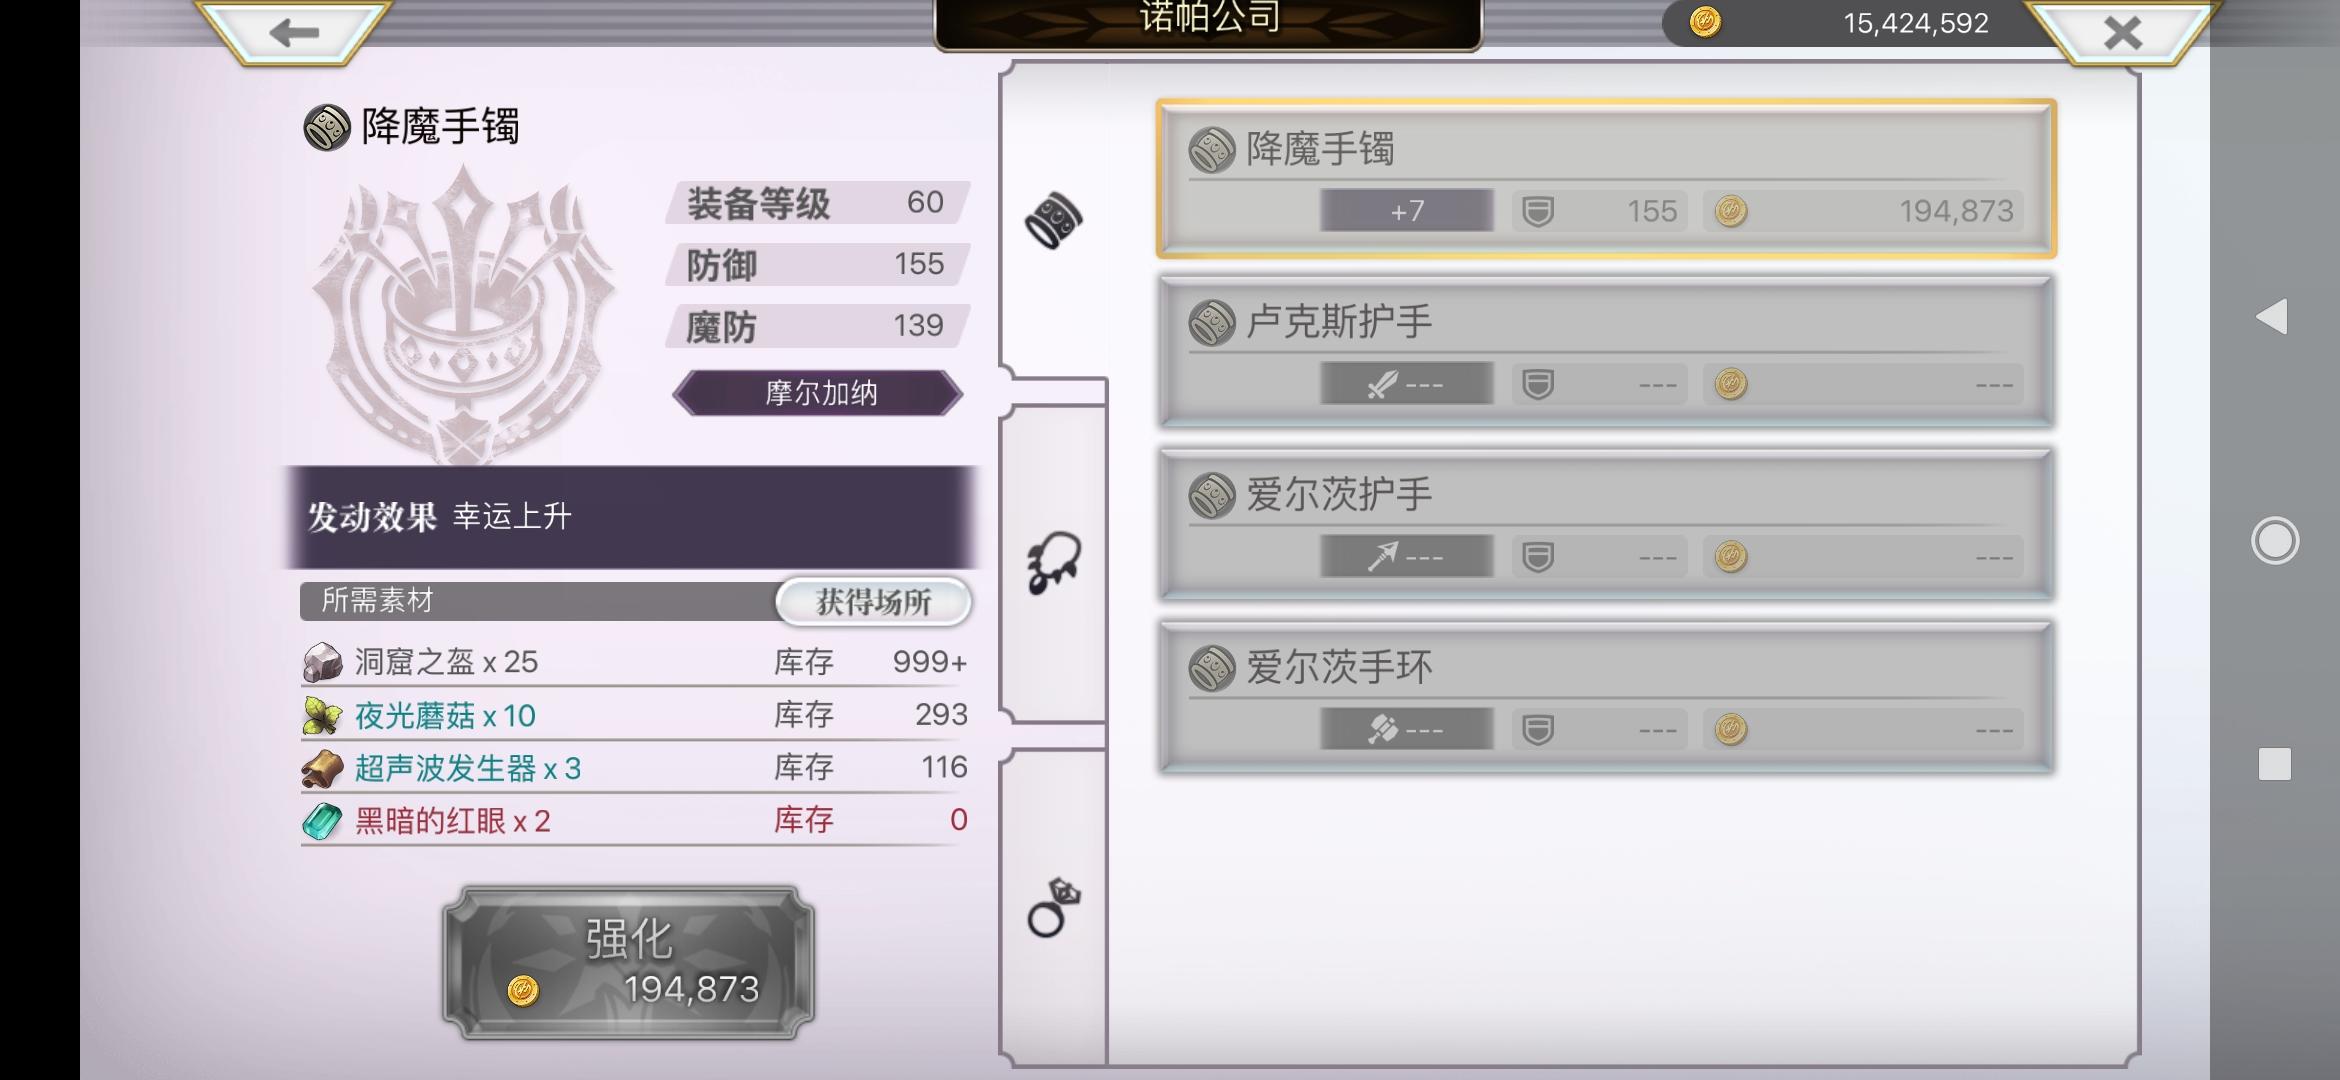The height and width of the screenshot is (1080, 2340).
Task: Select the bracelet category tab icon
Action: [x=1054, y=220]
